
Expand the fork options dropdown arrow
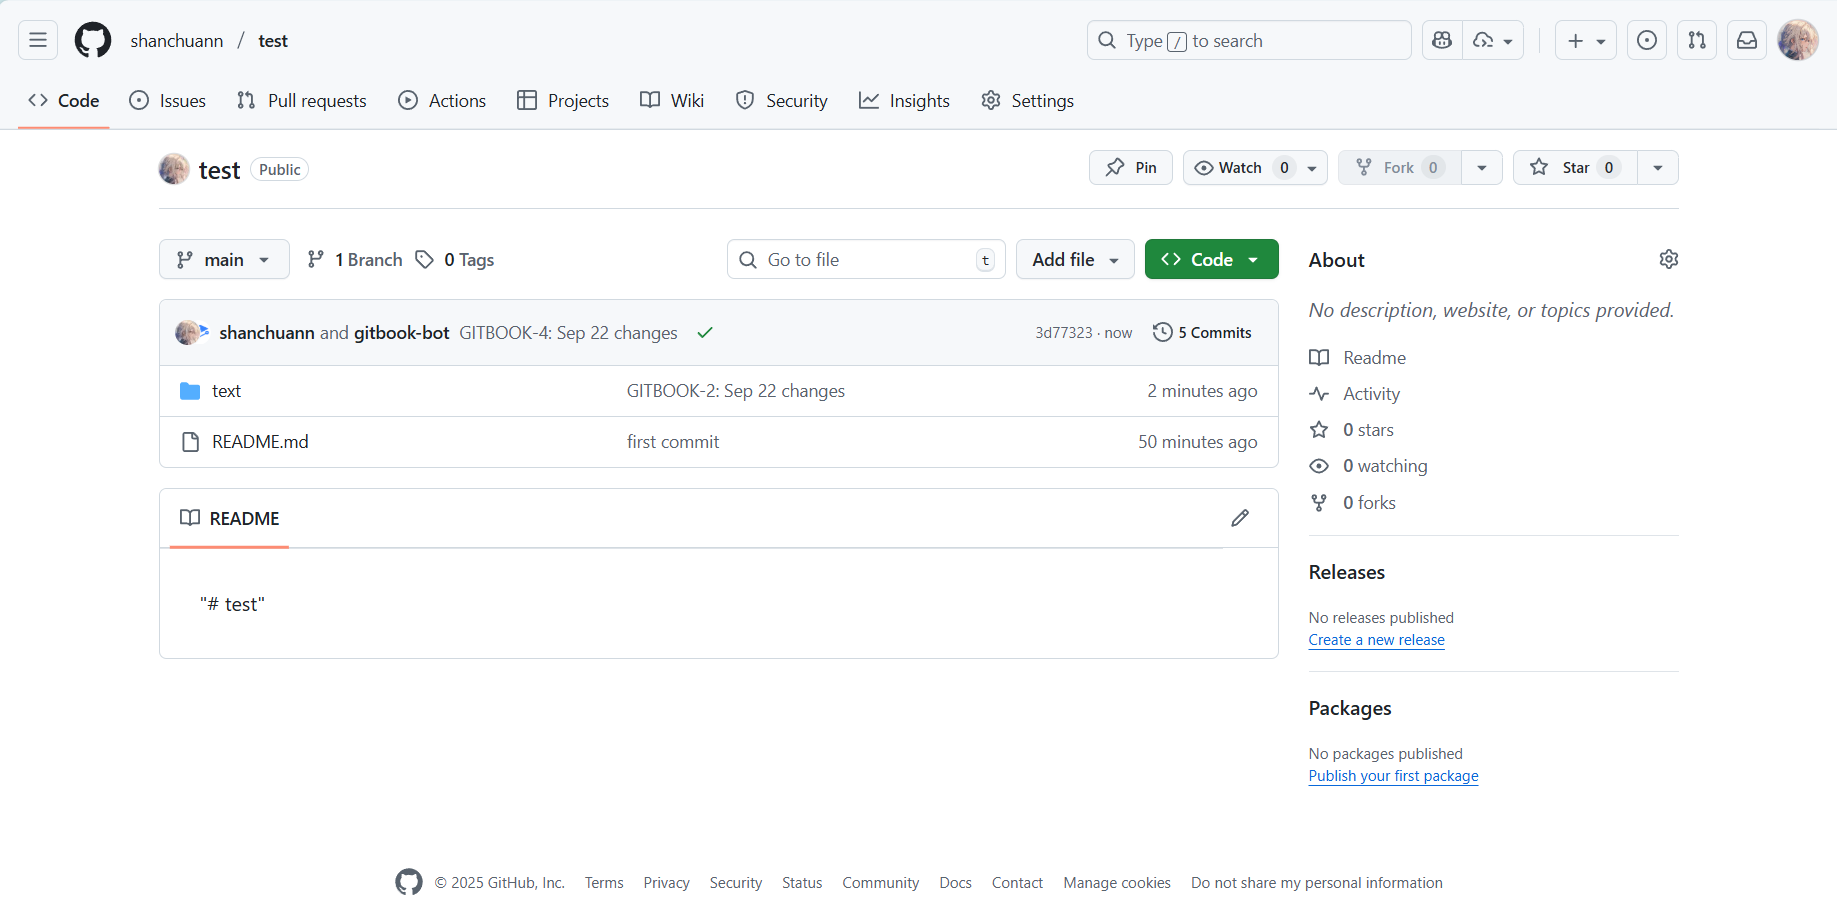(1482, 168)
